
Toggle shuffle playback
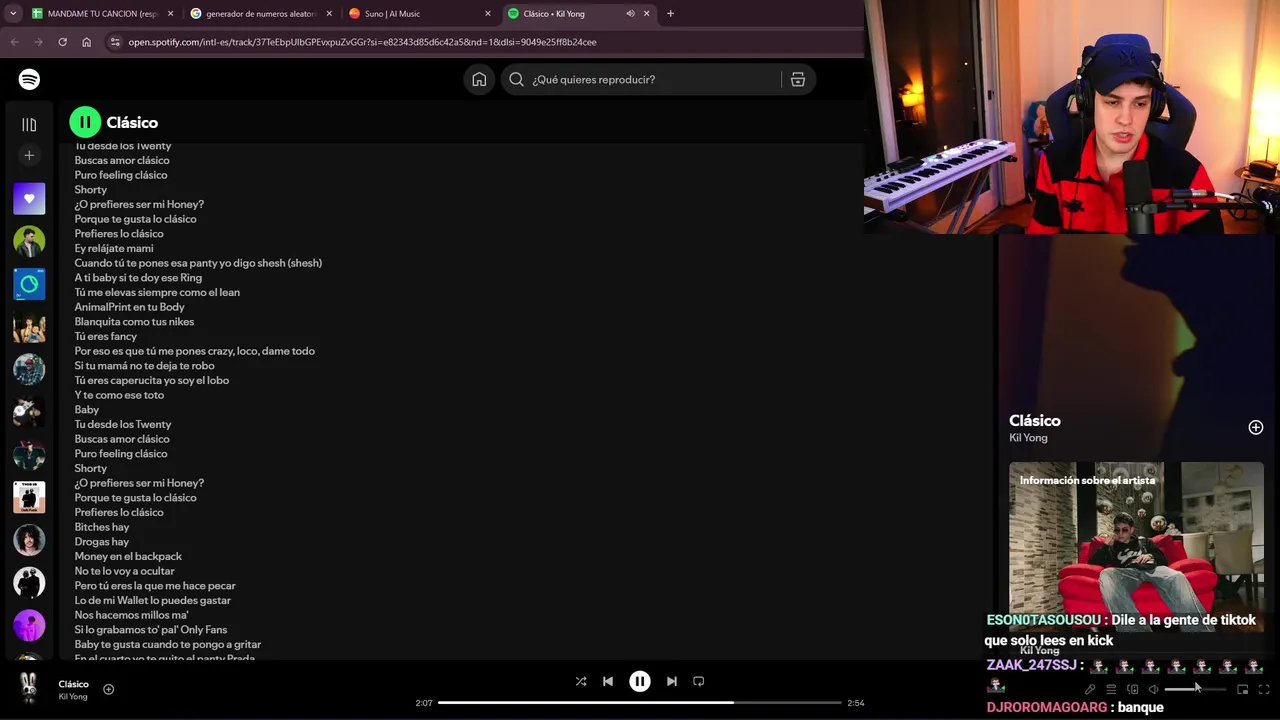(581, 681)
